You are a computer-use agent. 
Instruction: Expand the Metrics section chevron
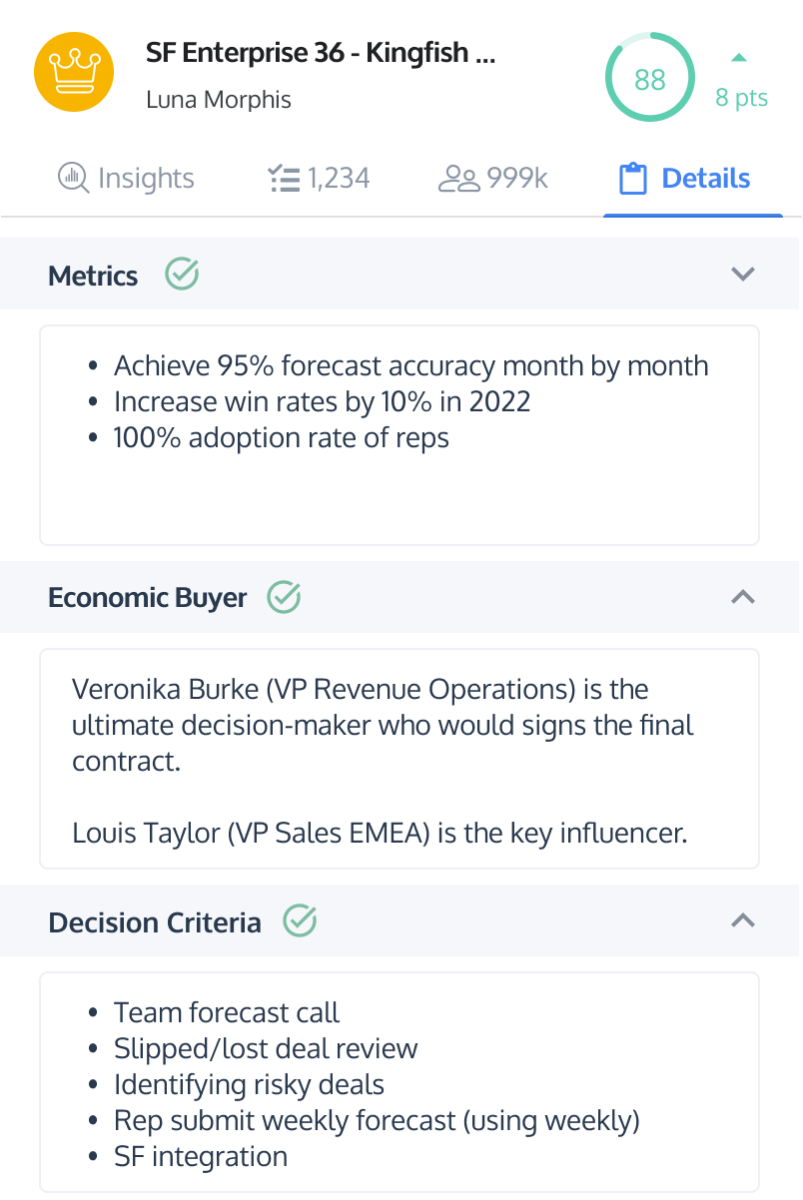pos(742,274)
